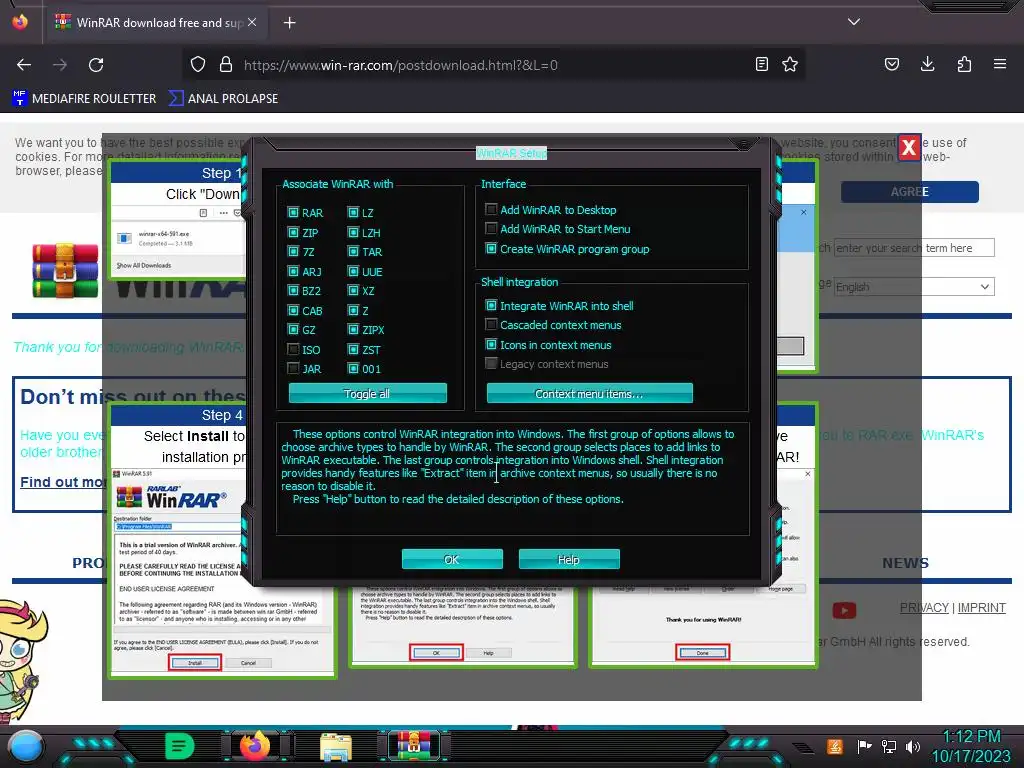Image resolution: width=1024 pixels, height=768 pixels.
Task: Click the Toggle all button
Action: (368, 393)
